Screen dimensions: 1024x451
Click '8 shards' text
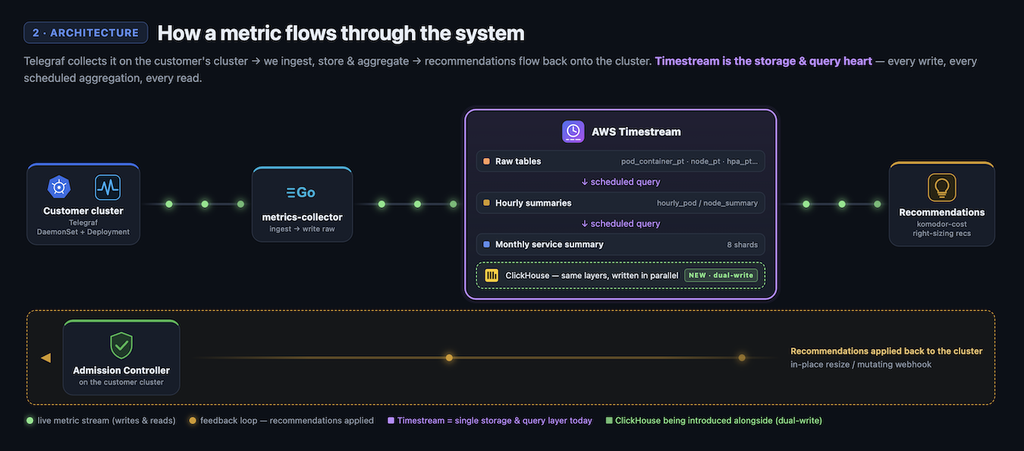point(743,245)
